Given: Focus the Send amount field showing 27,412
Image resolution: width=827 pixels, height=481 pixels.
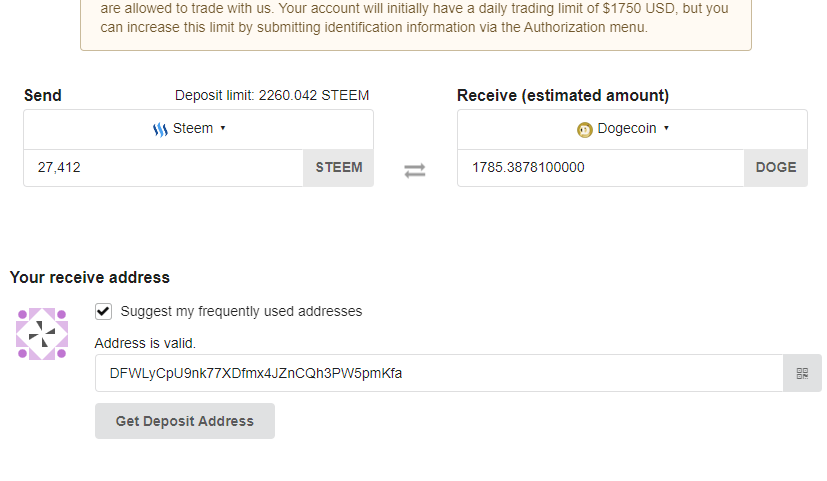Looking at the screenshot, I should 163,168.
